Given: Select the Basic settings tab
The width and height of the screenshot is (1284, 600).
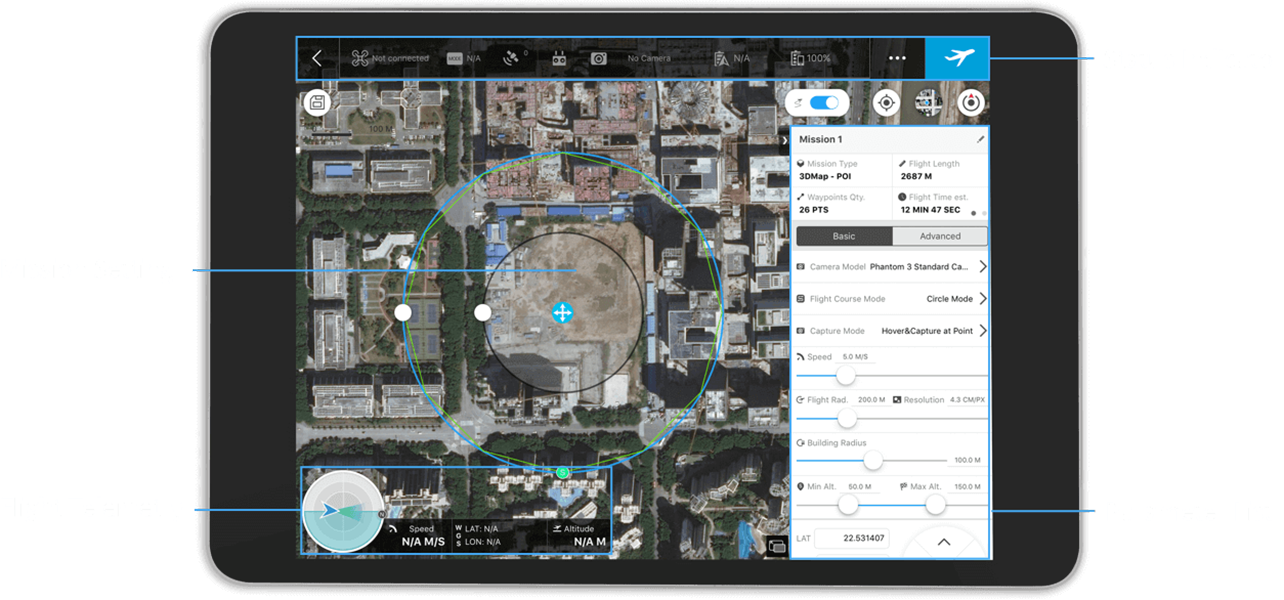Looking at the screenshot, I should pyautogui.click(x=844, y=236).
